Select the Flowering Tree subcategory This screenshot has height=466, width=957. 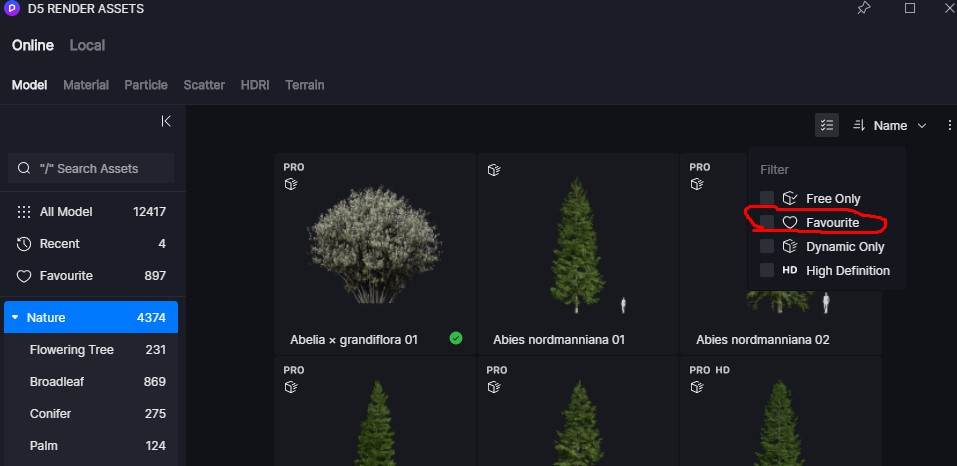[x=91, y=350]
